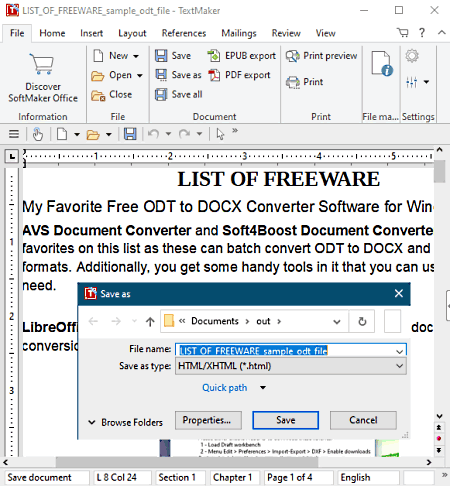Expand the File name history dropdown
Screen dimensions: 450x486
coord(399,351)
